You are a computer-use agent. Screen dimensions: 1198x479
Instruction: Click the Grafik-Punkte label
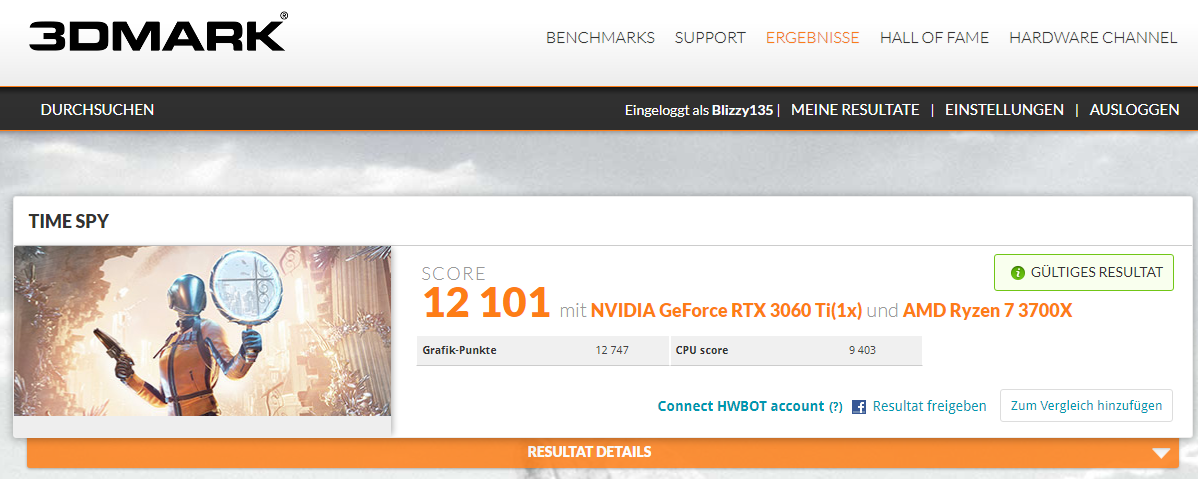pos(459,351)
